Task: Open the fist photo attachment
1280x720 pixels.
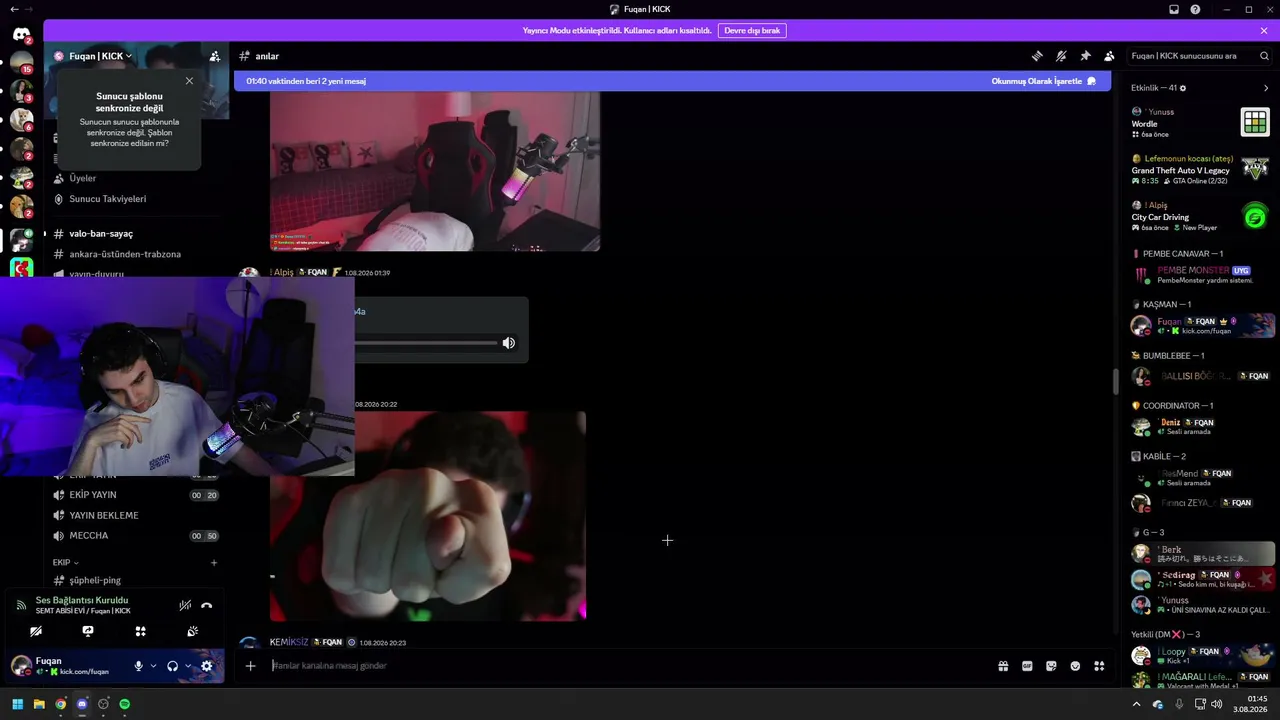Action: tap(428, 516)
